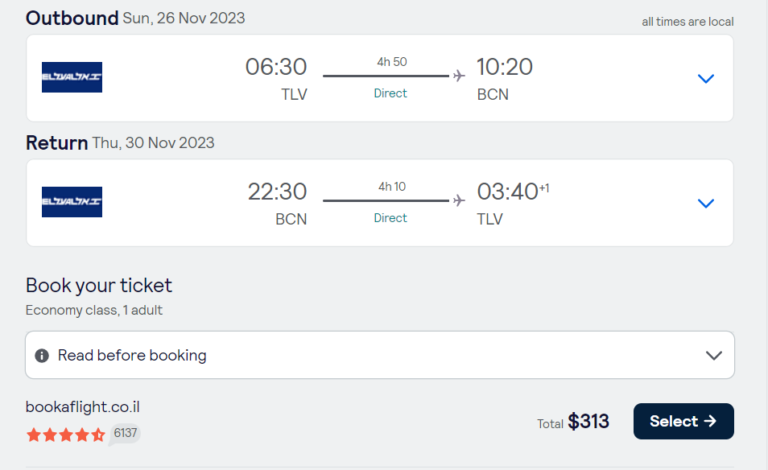Screen dimensions: 768x470
Task: Click the Total $313 price
Action: [573, 422]
